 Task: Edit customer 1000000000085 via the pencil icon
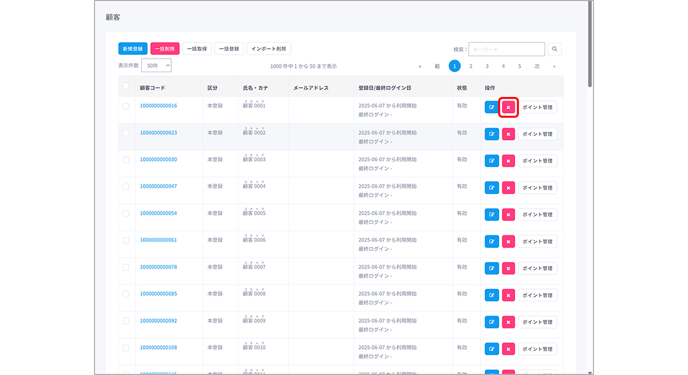tap(491, 295)
